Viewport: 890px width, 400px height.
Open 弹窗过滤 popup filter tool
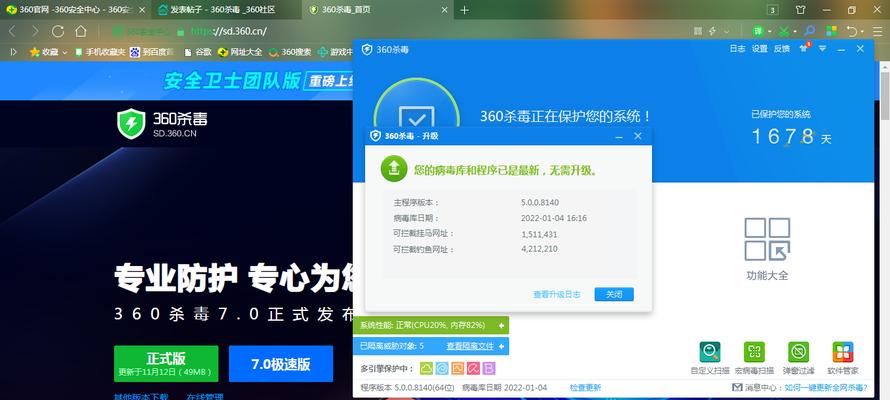(798, 352)
